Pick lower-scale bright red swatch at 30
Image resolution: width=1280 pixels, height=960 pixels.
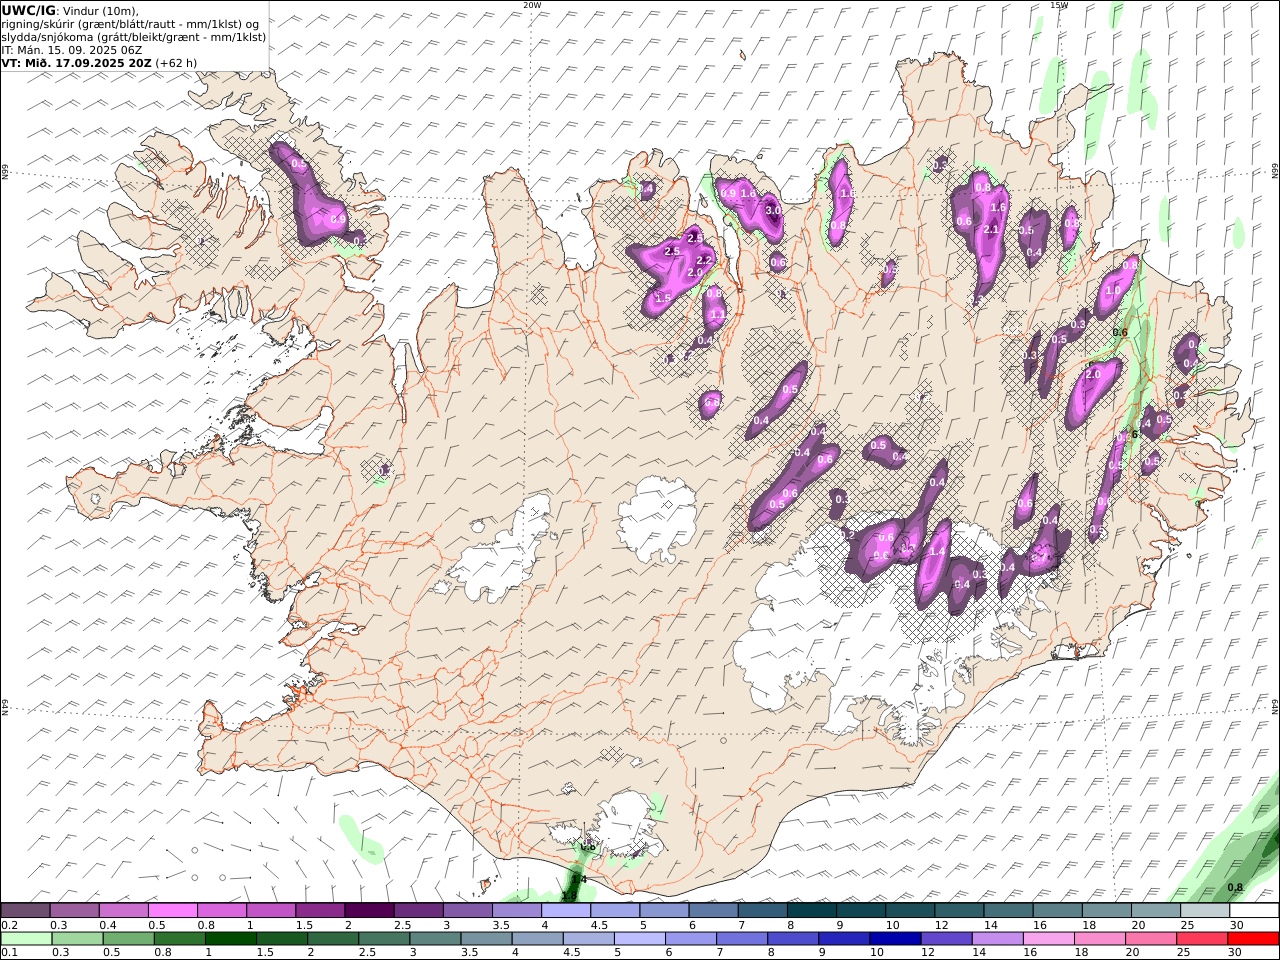1253,938
